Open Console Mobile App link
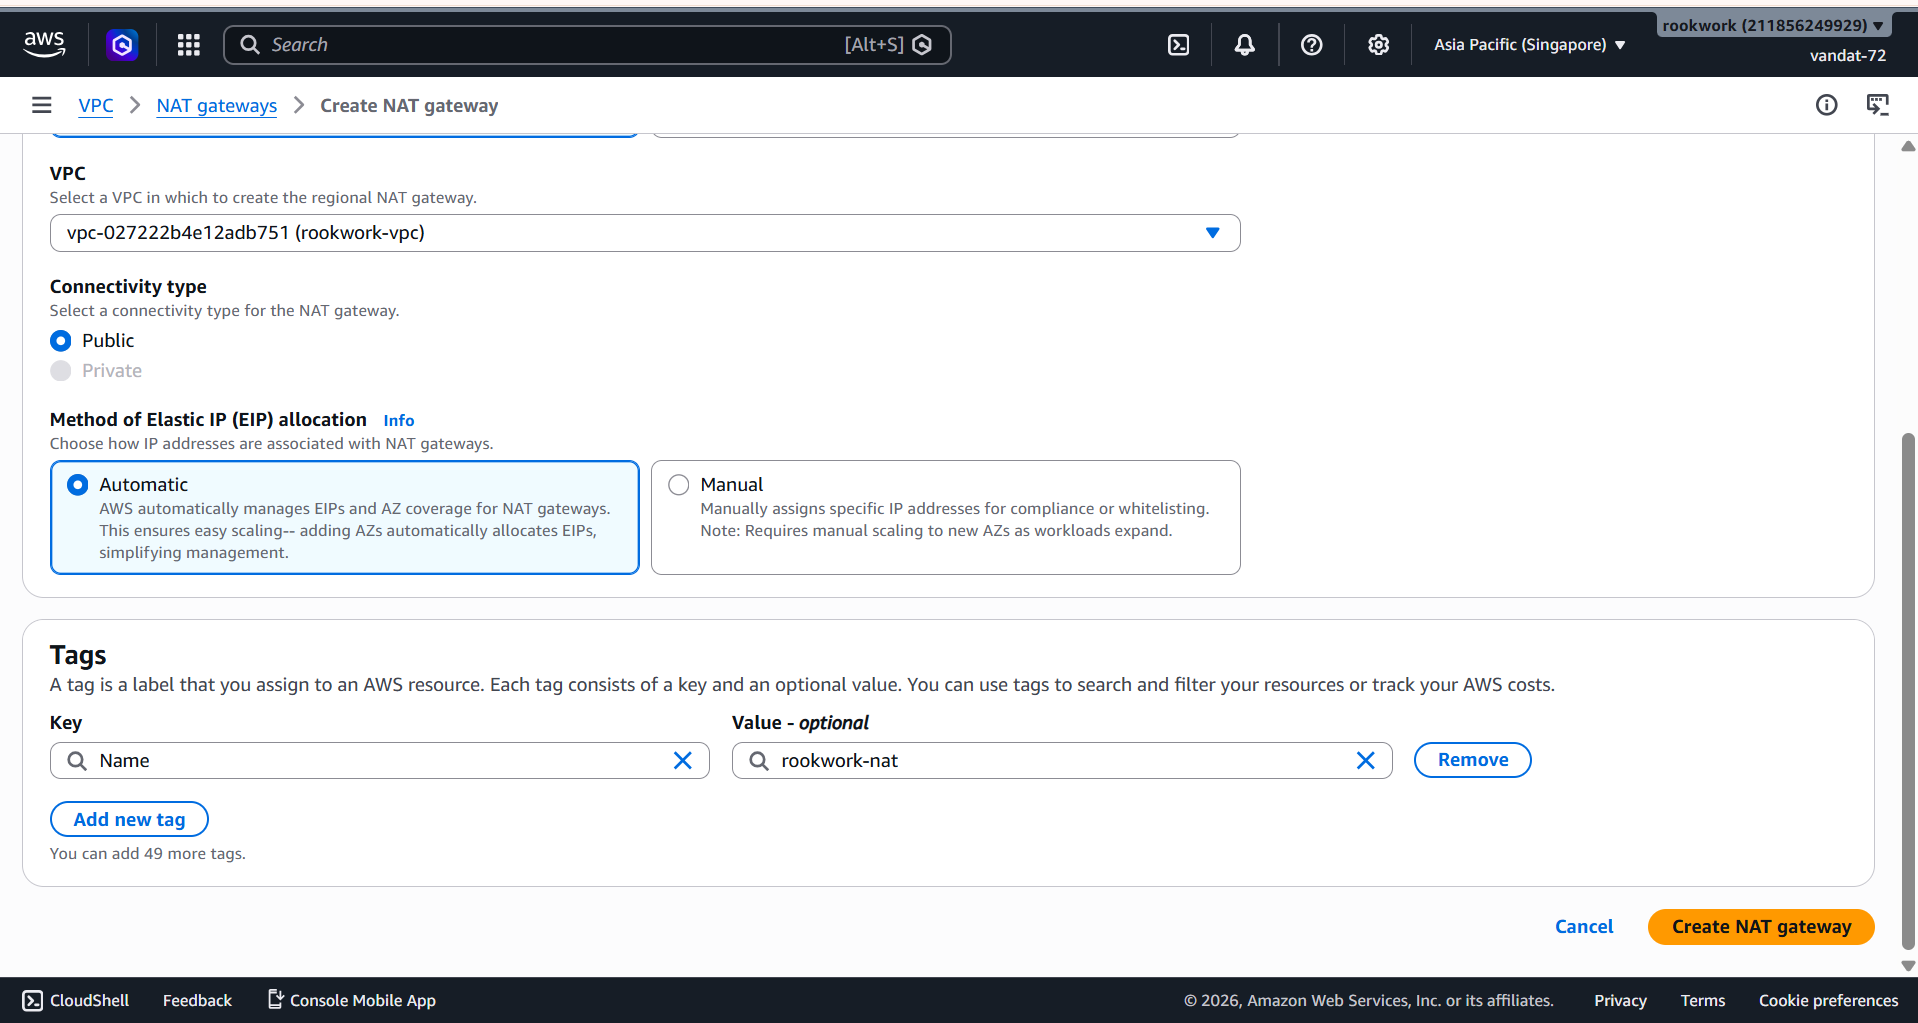This screenshot has height=1023, width=1918. click(x=352, y=1000)
